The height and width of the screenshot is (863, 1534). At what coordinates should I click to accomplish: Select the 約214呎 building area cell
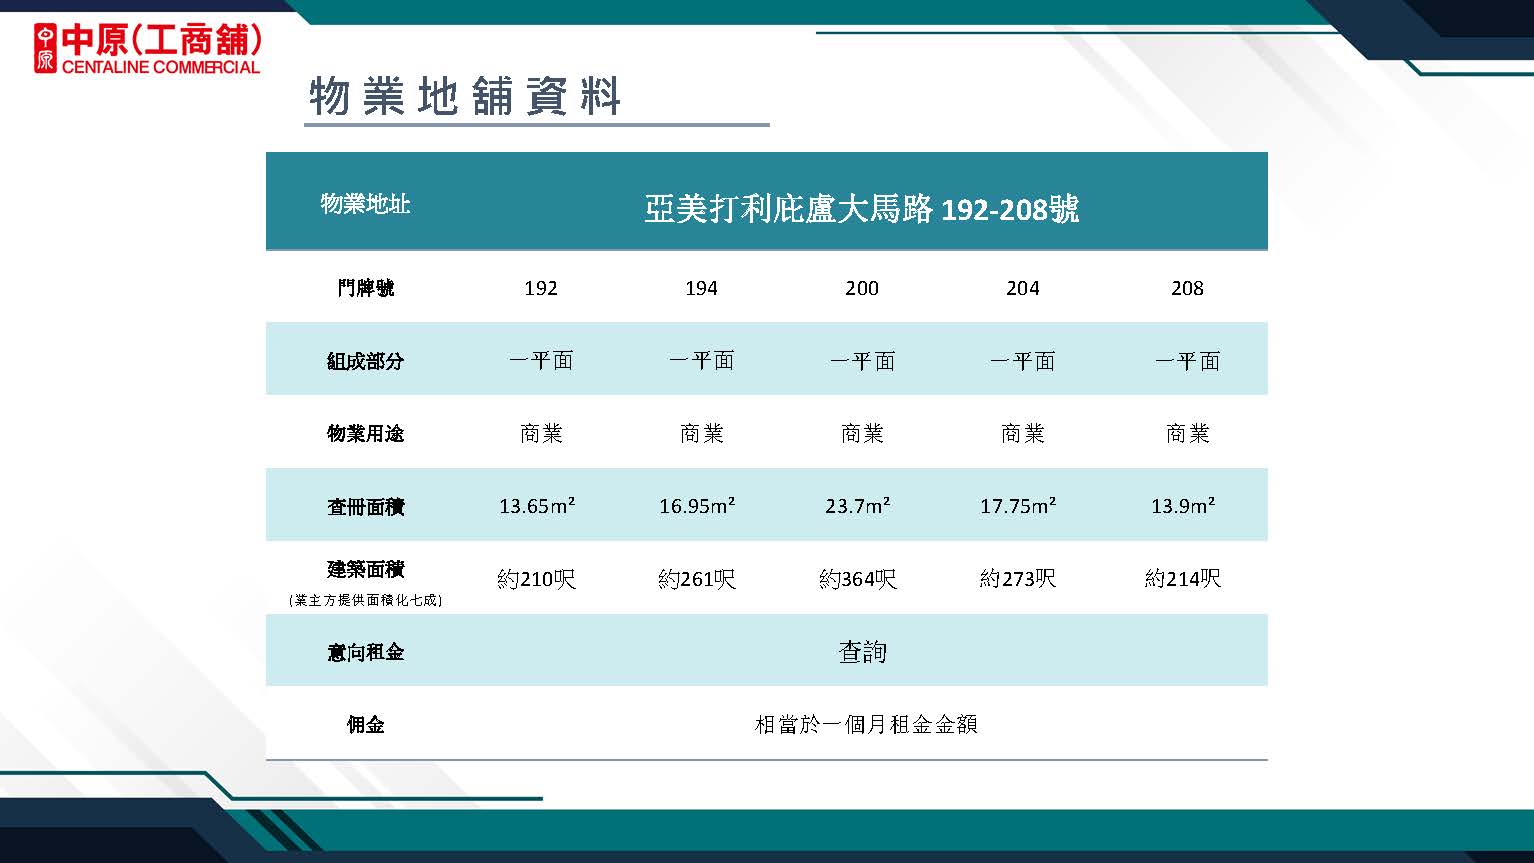tap(1183, 579)
